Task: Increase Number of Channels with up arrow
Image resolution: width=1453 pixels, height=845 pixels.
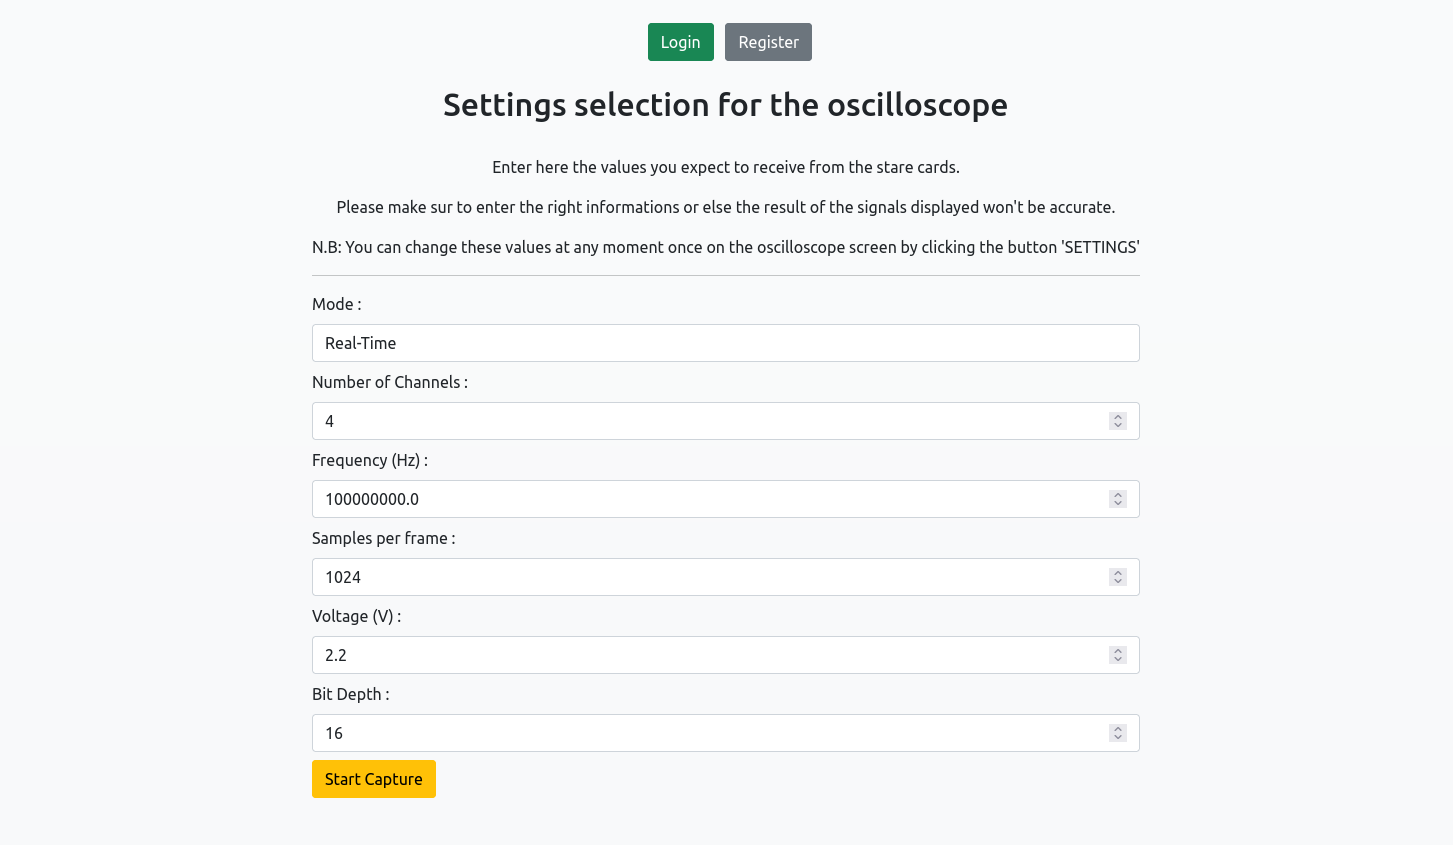Action: (1118, 417)
